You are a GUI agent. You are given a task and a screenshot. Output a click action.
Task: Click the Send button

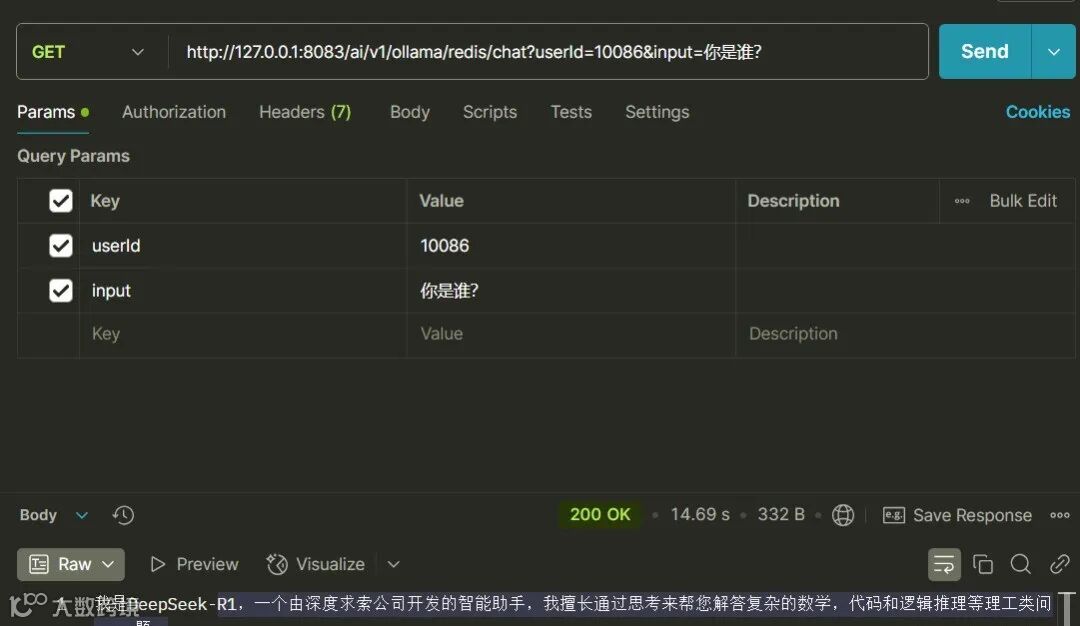983,51
